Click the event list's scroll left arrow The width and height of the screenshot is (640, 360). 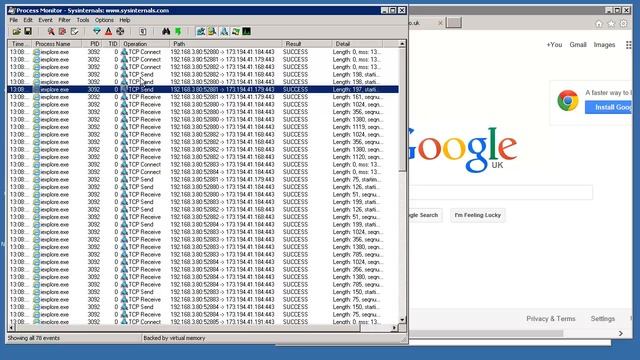(11, 328)
